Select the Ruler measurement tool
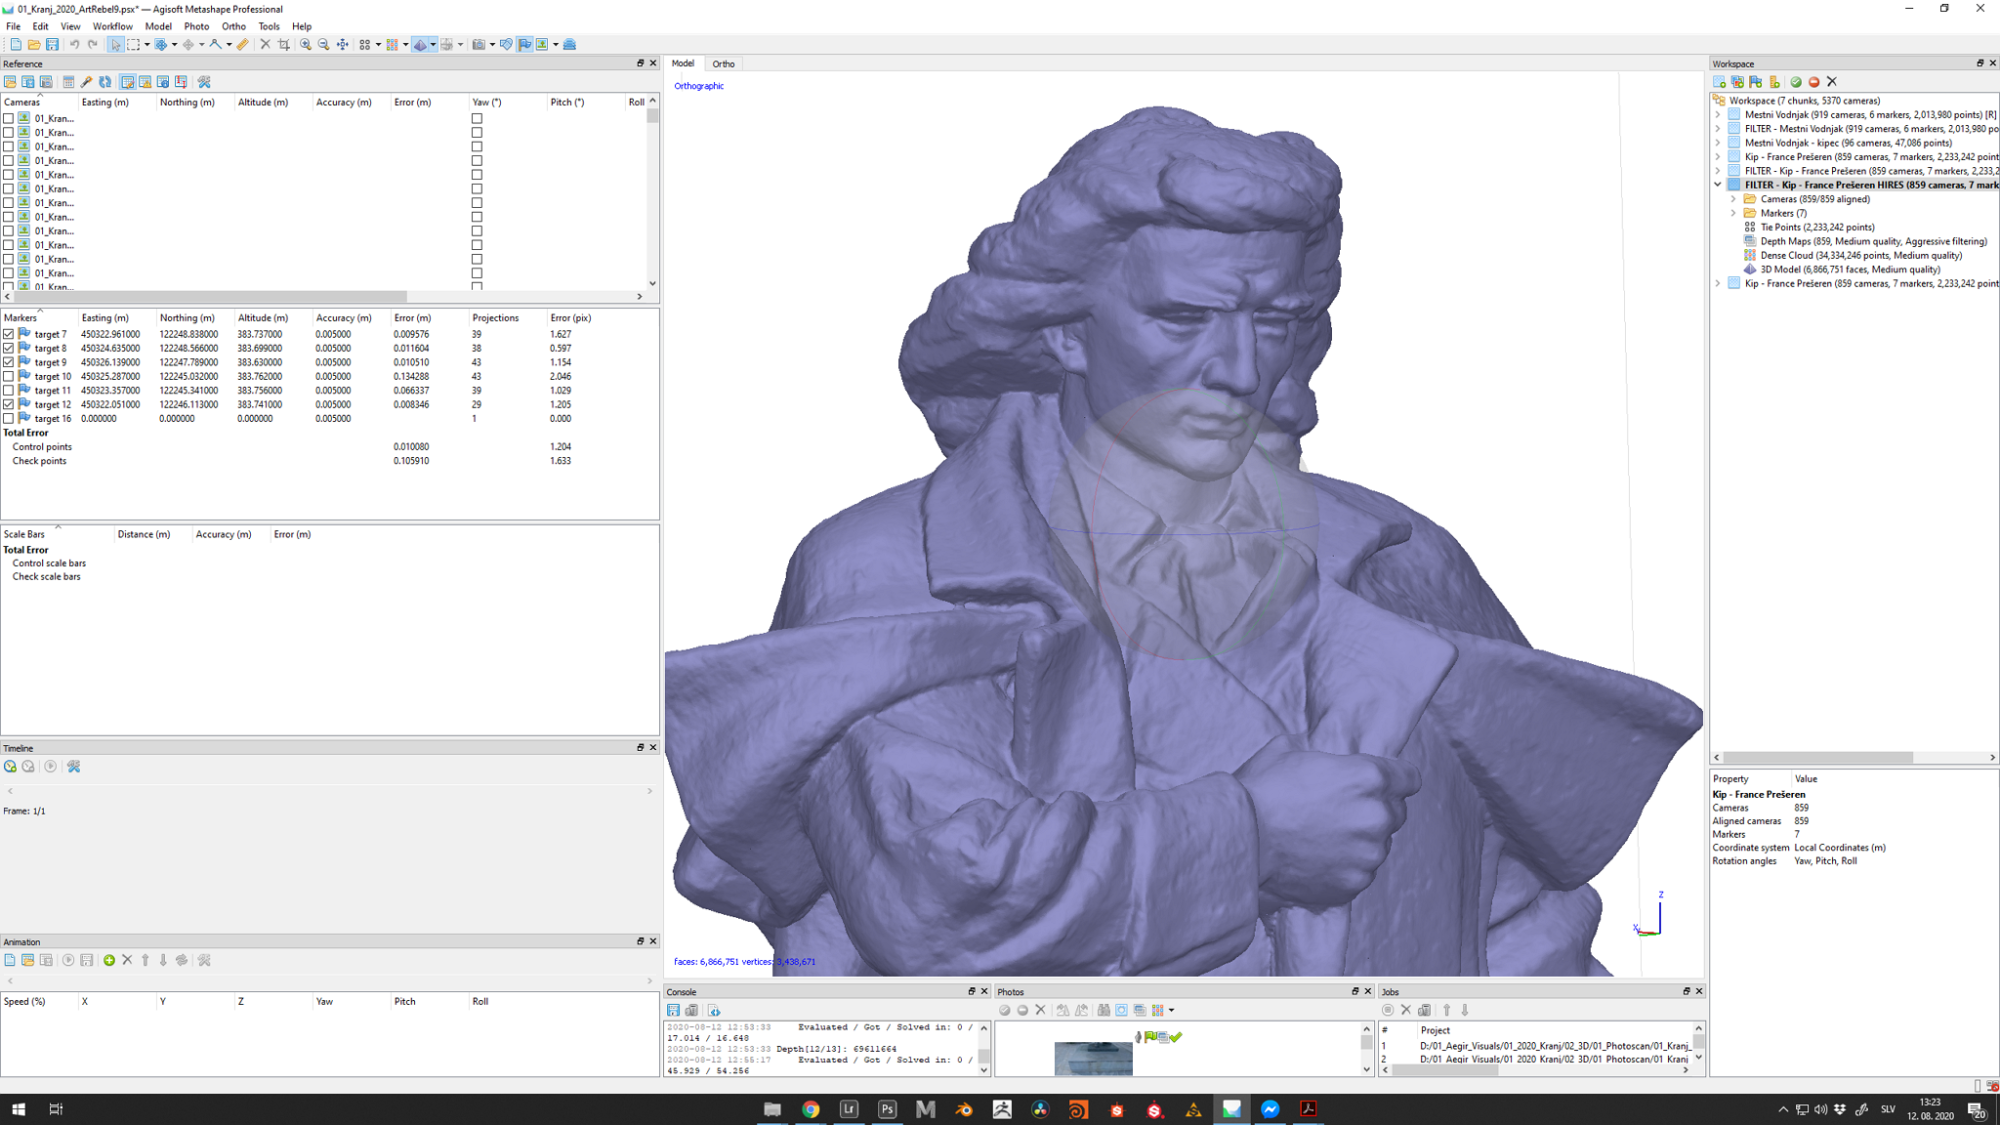 coord(243,44)
